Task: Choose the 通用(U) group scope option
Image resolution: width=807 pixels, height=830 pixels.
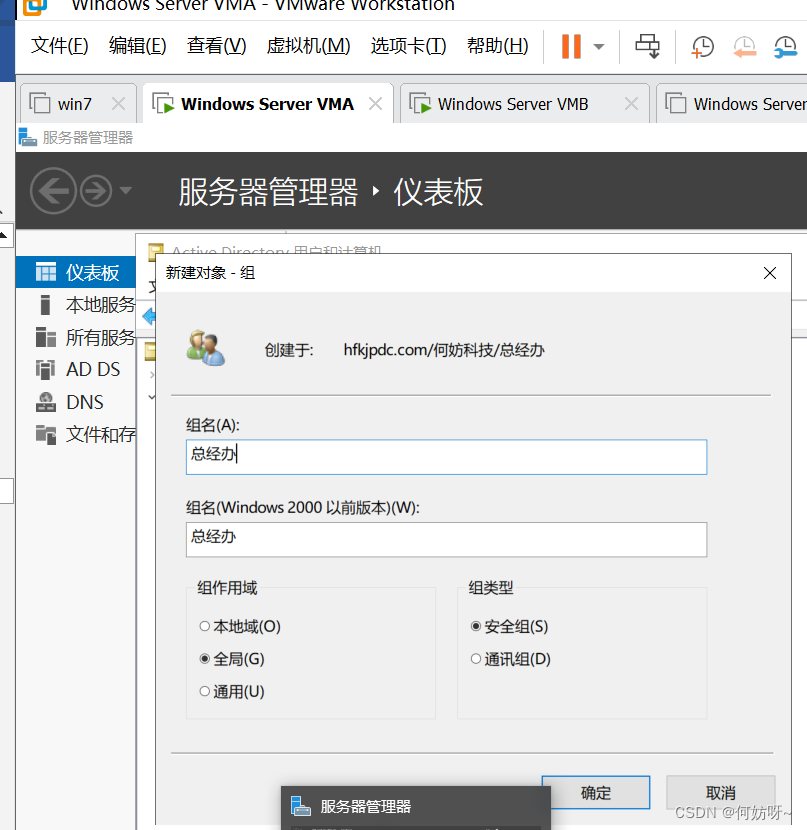Action: 205,691
